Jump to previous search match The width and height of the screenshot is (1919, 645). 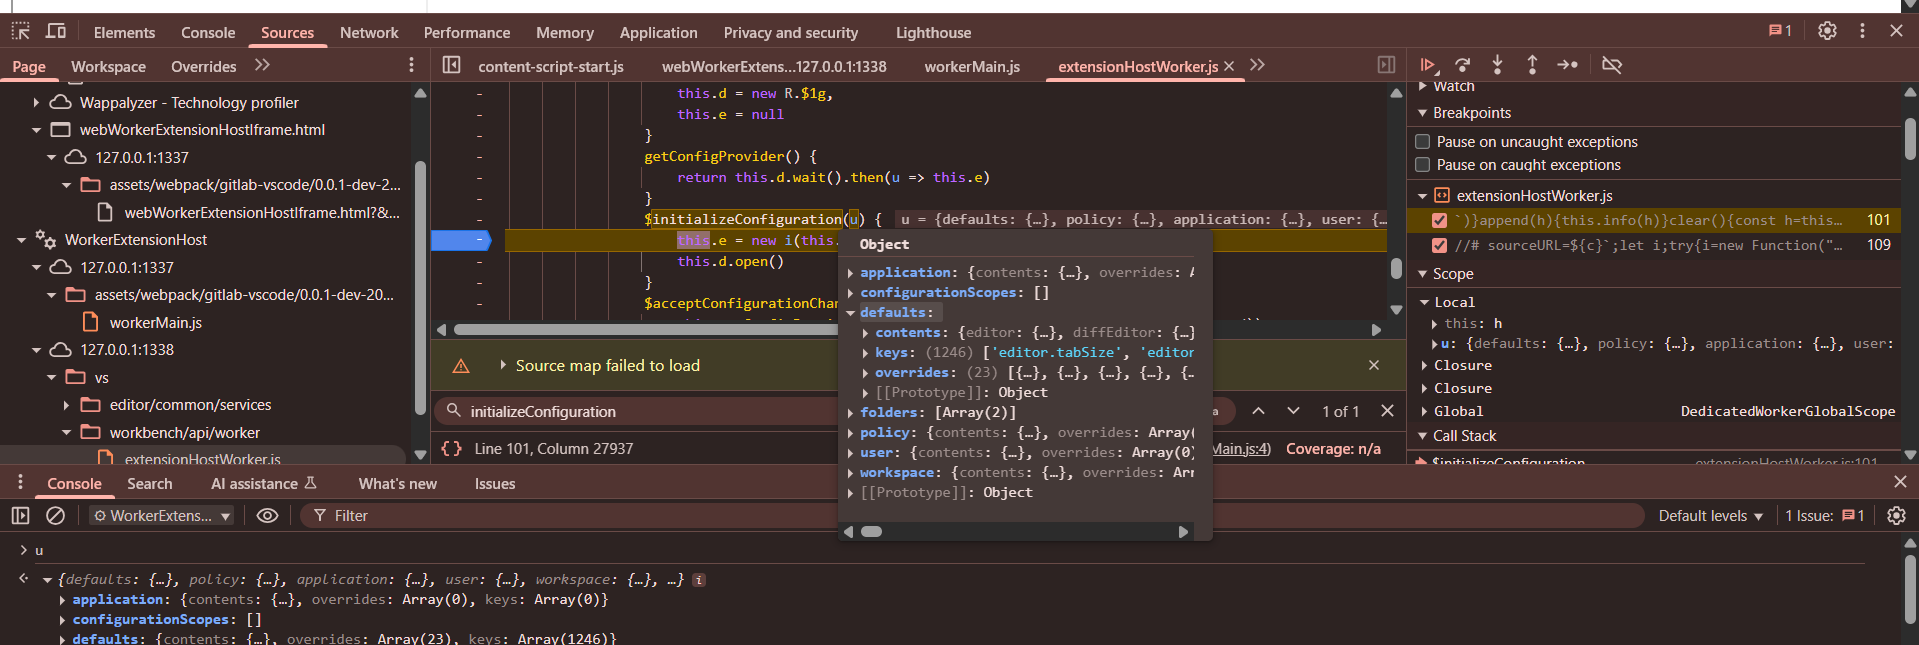pyautogui.click(x=1258, y=411)
